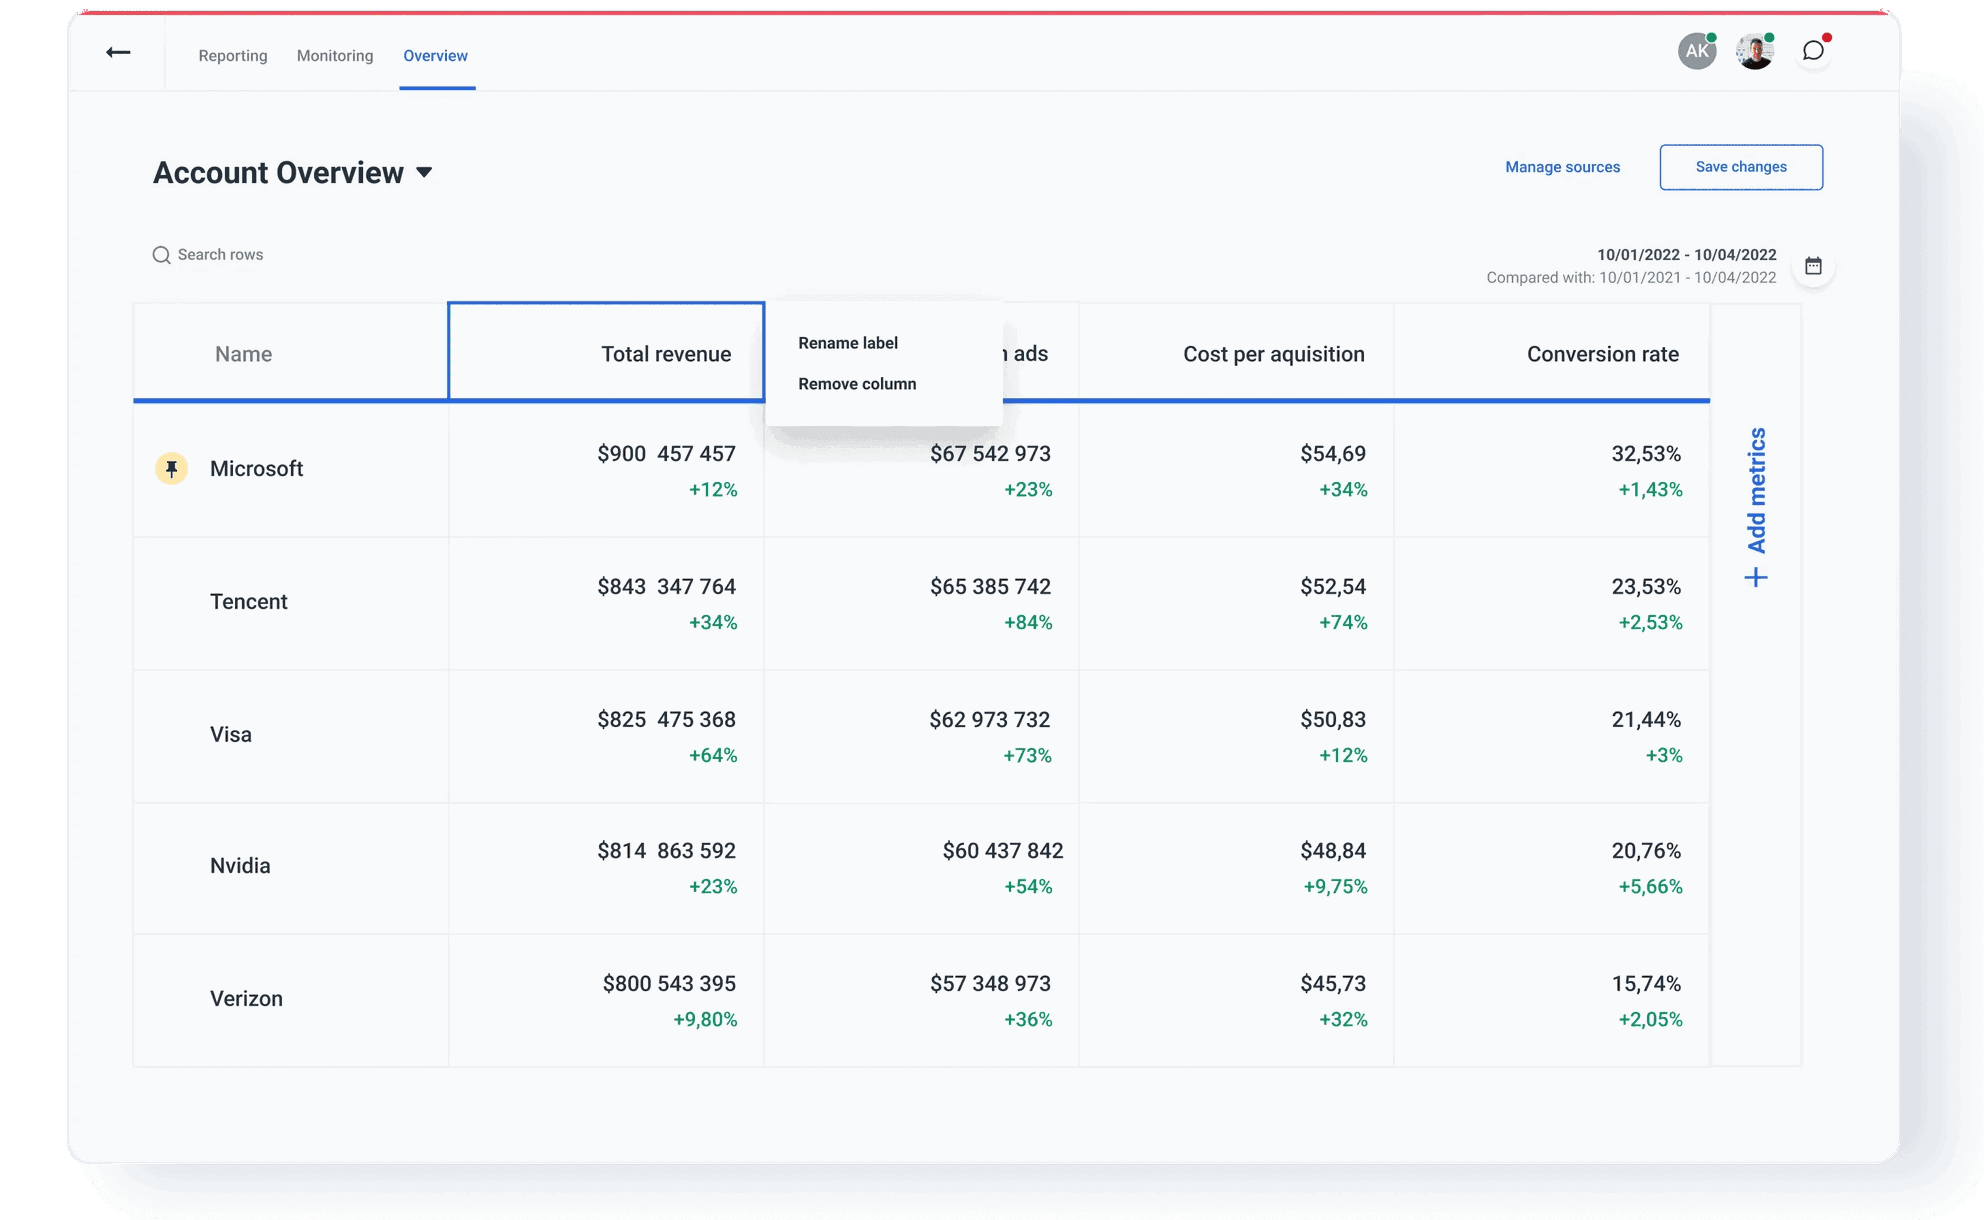The height and width of the screenshot is (1220, 1984).
Task: Click the Search rows input field
Action: (x=219, y=255)
